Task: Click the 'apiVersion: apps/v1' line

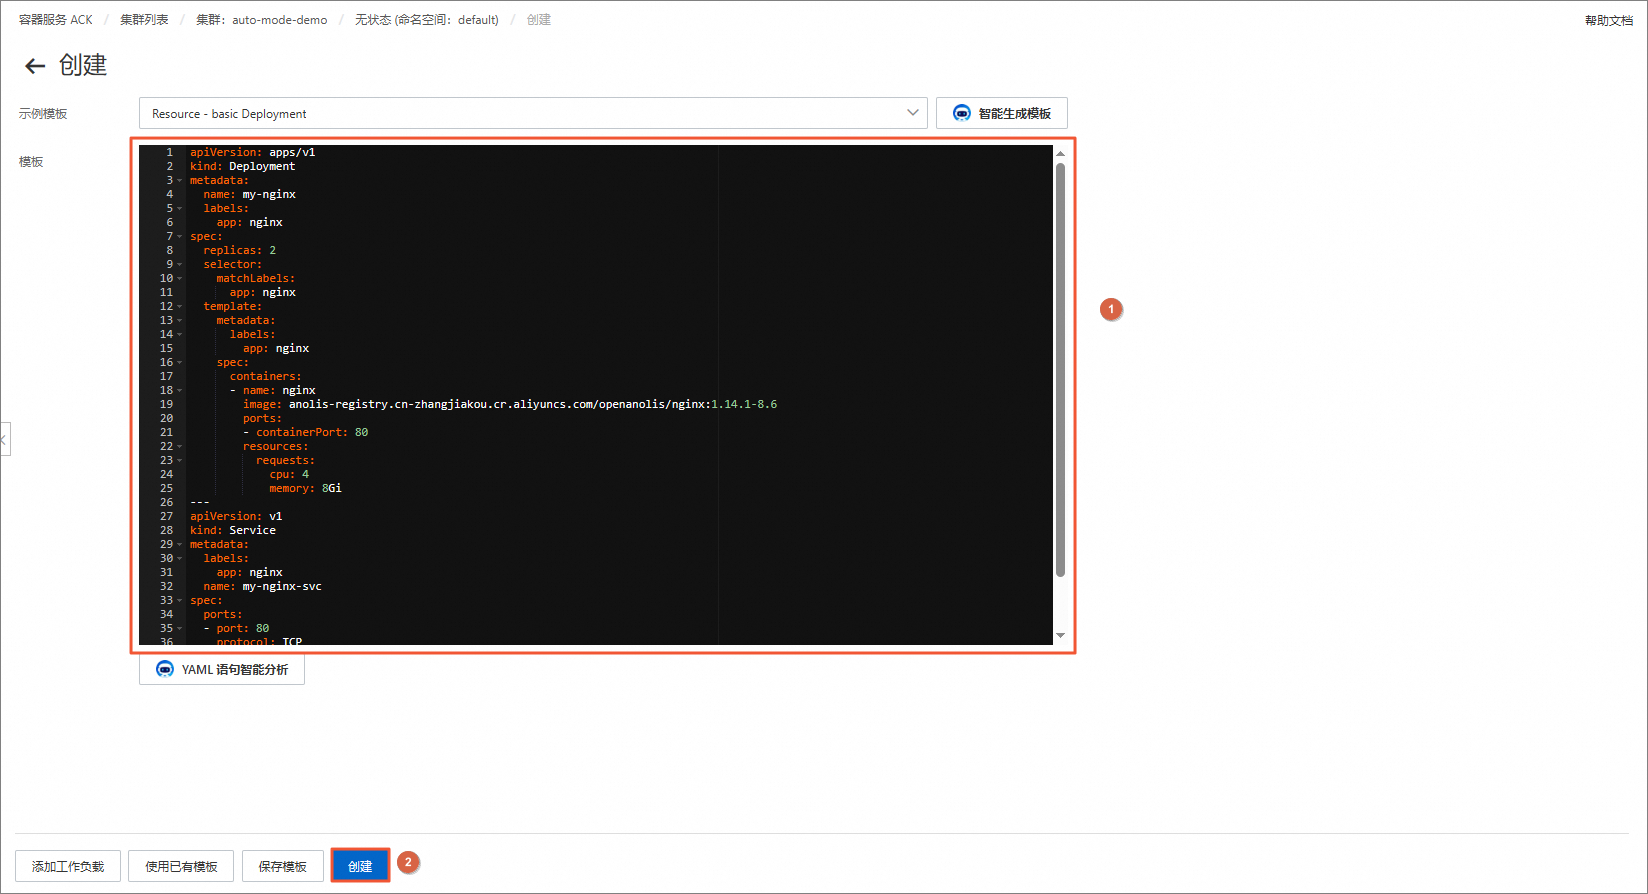Action: [x=253, y=153]
